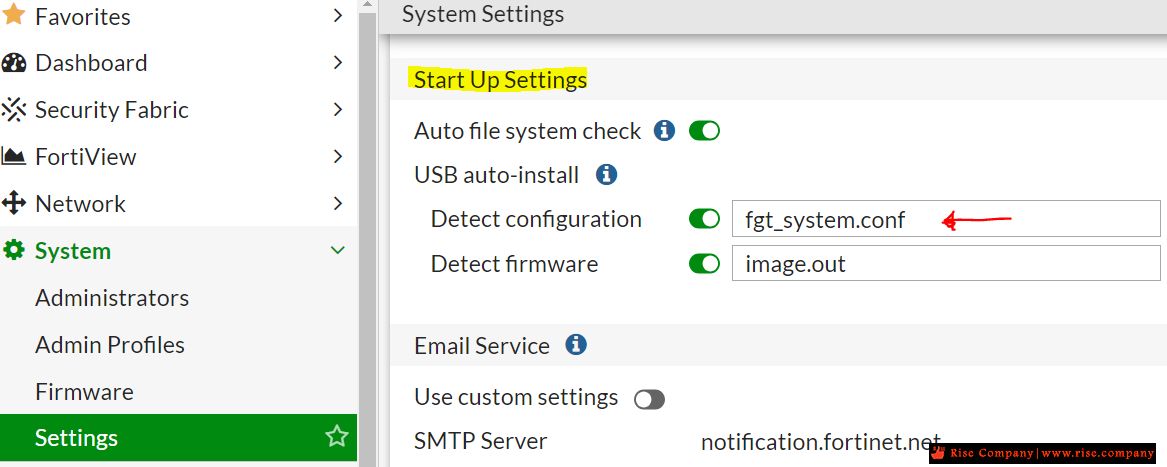Open info tooltip for Auto file system check
Viewport: 1167px width, 467px height.
[664, 131]
